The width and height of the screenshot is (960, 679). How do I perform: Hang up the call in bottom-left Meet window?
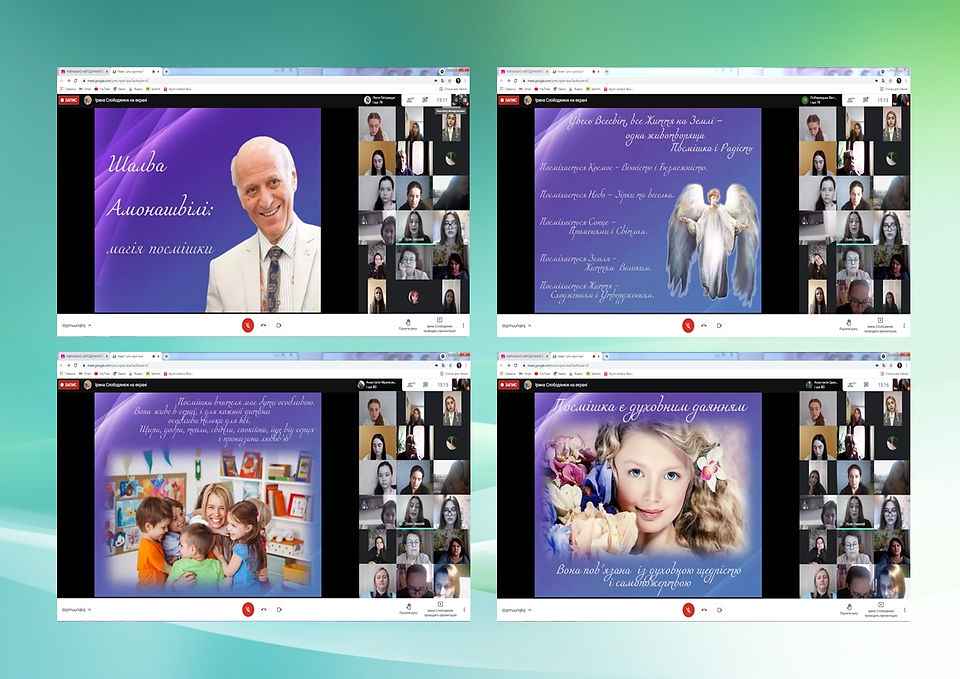(263, 609)
